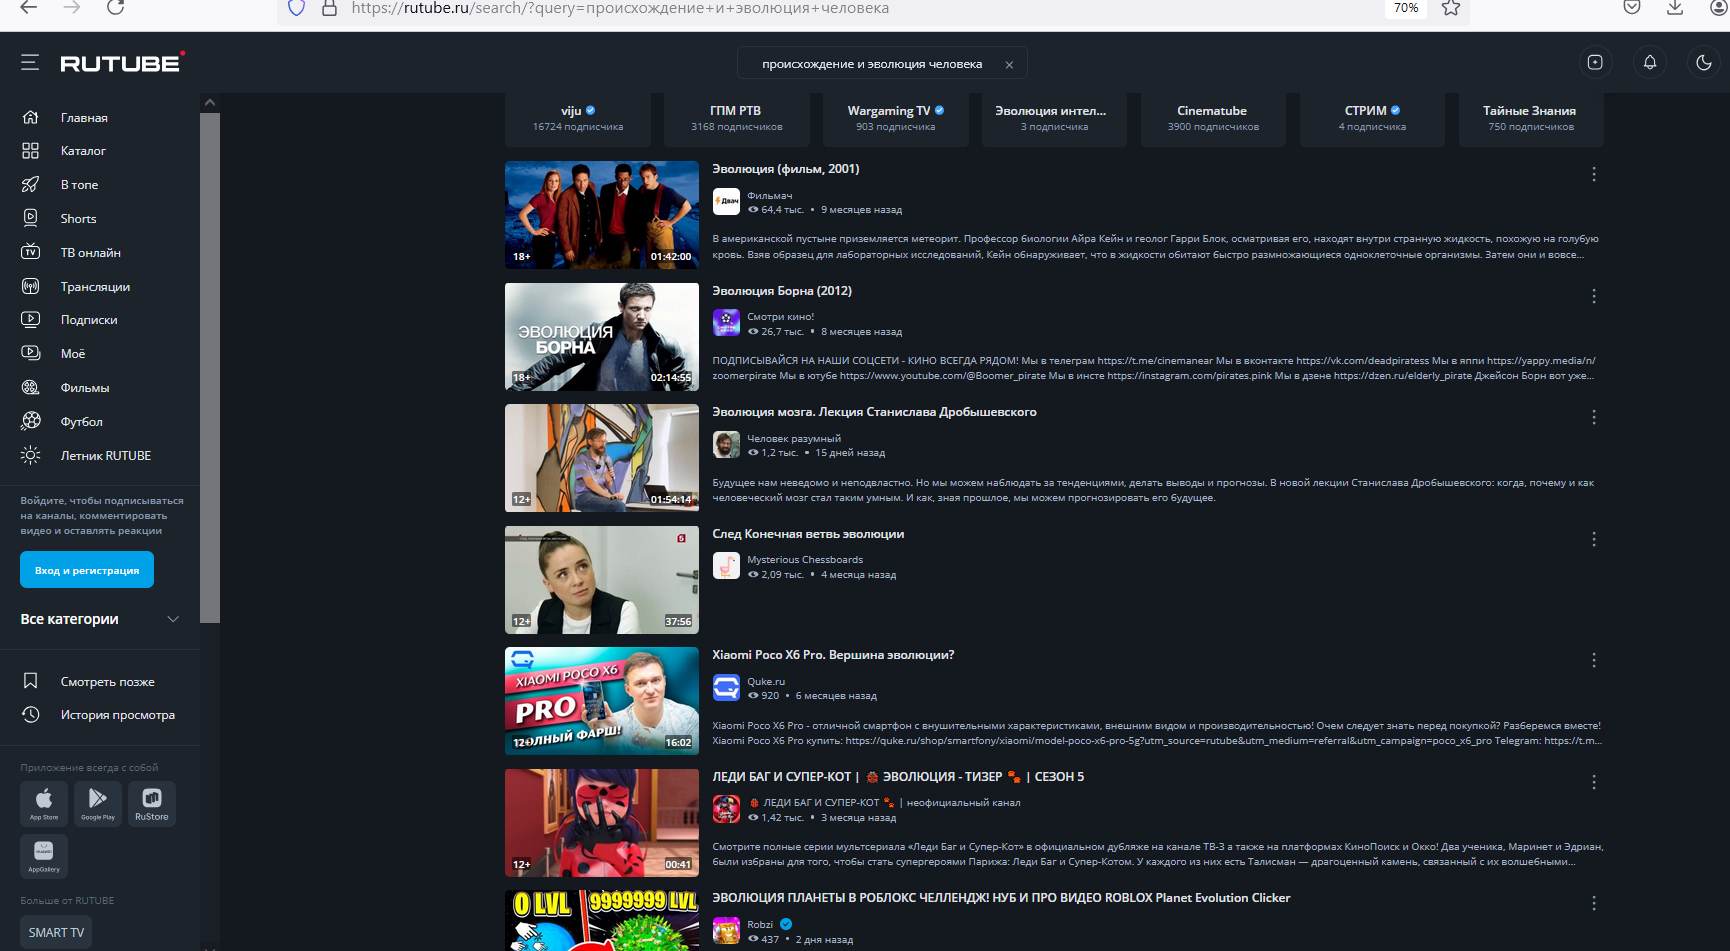Screen dimensions: 1730x951
Task: Open Эволюция Борна thumbnail
Action: click(x=602, y=337)
